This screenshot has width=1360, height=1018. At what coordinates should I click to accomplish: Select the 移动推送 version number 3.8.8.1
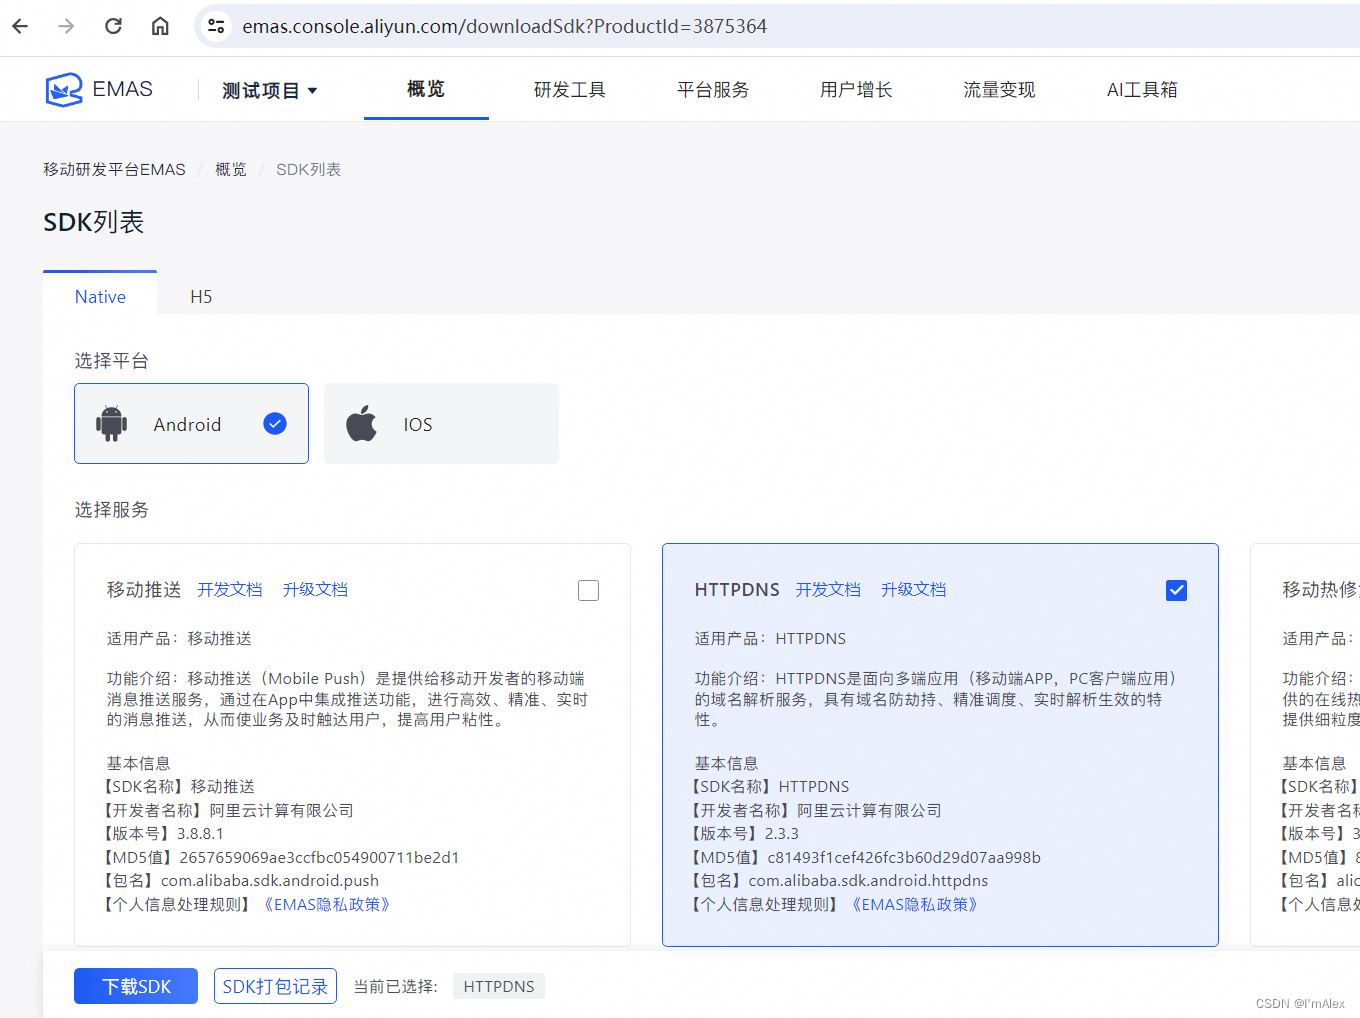point(200,833)
